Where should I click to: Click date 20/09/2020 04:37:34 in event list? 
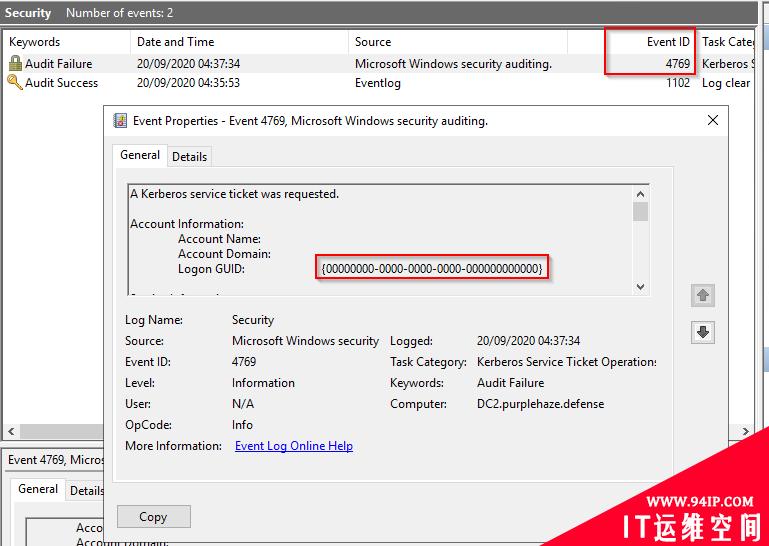click(x=188, y=63)
